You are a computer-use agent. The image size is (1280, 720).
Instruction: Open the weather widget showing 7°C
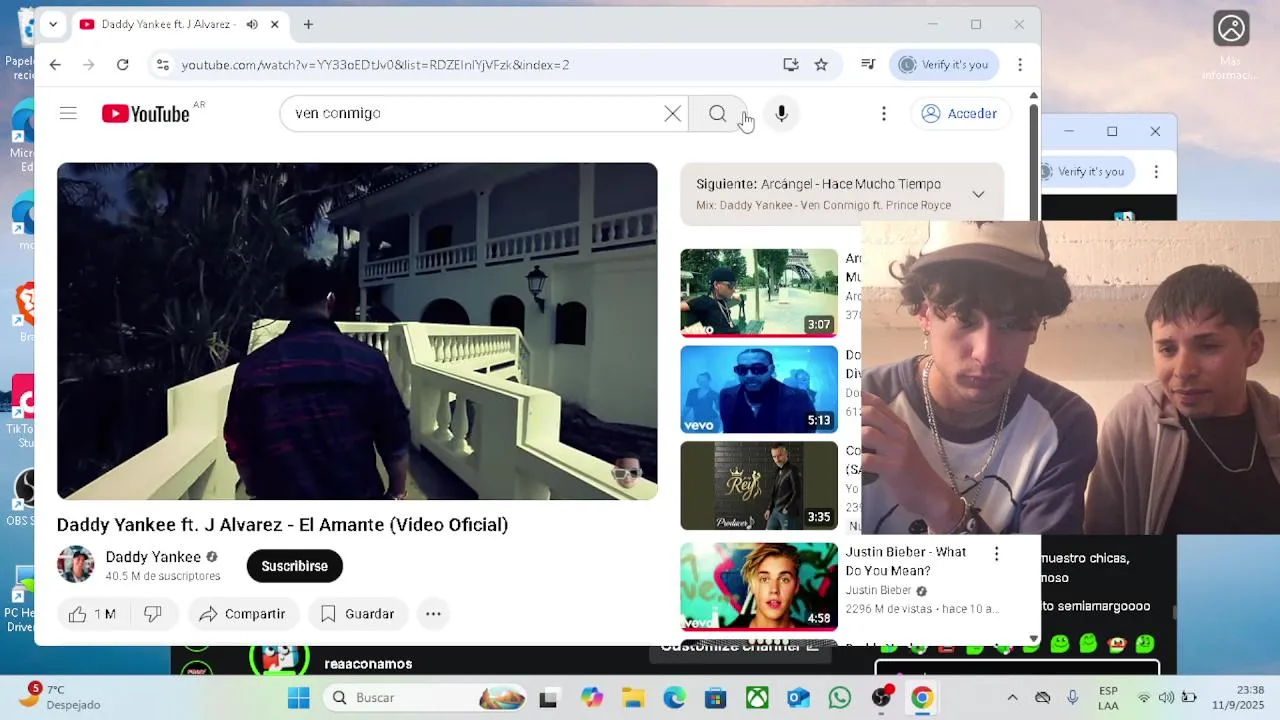64,697
